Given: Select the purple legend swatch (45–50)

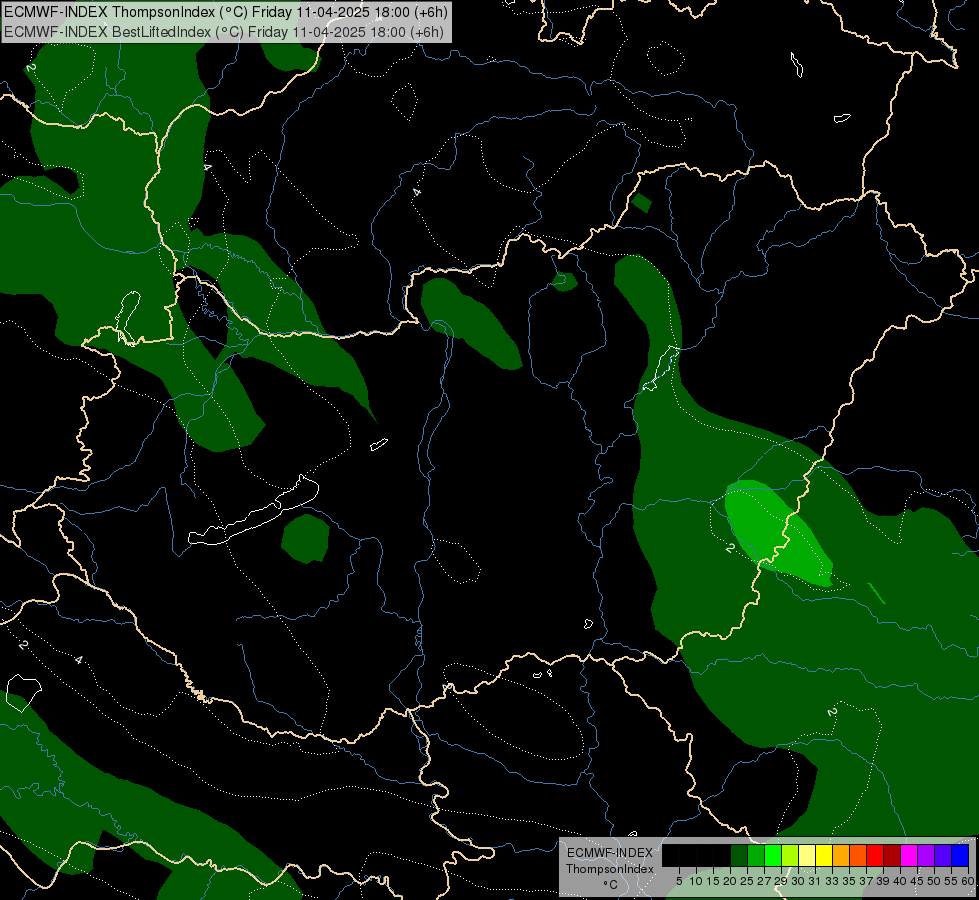Looking at the screenshot, I should (x=926, y=855).
